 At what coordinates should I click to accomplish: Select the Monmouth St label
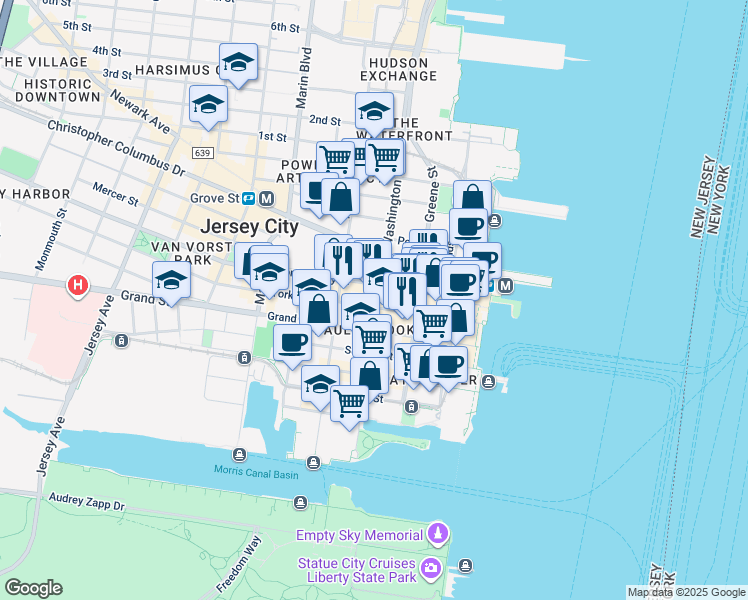tap(51, 239)
